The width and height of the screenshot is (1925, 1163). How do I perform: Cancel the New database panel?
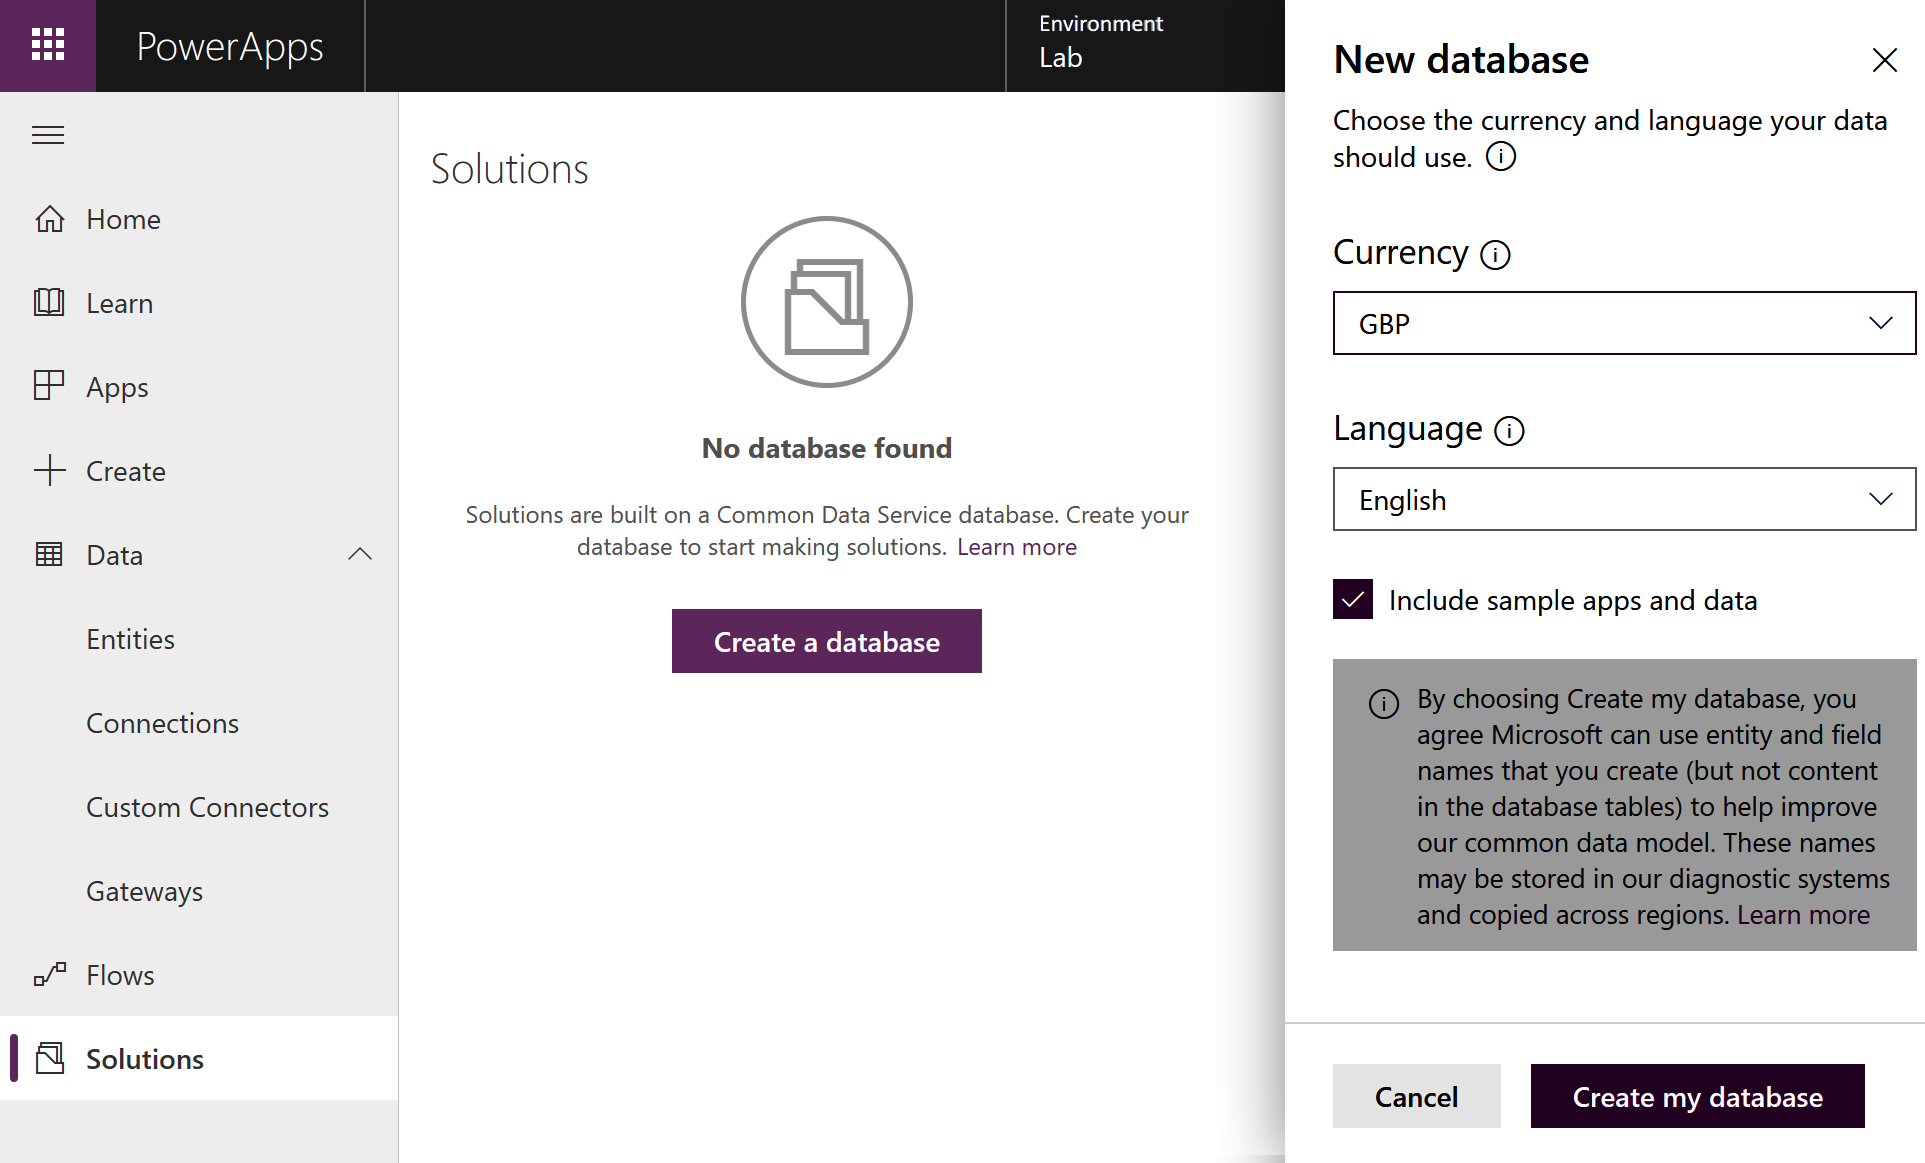pos(1417,1096)
